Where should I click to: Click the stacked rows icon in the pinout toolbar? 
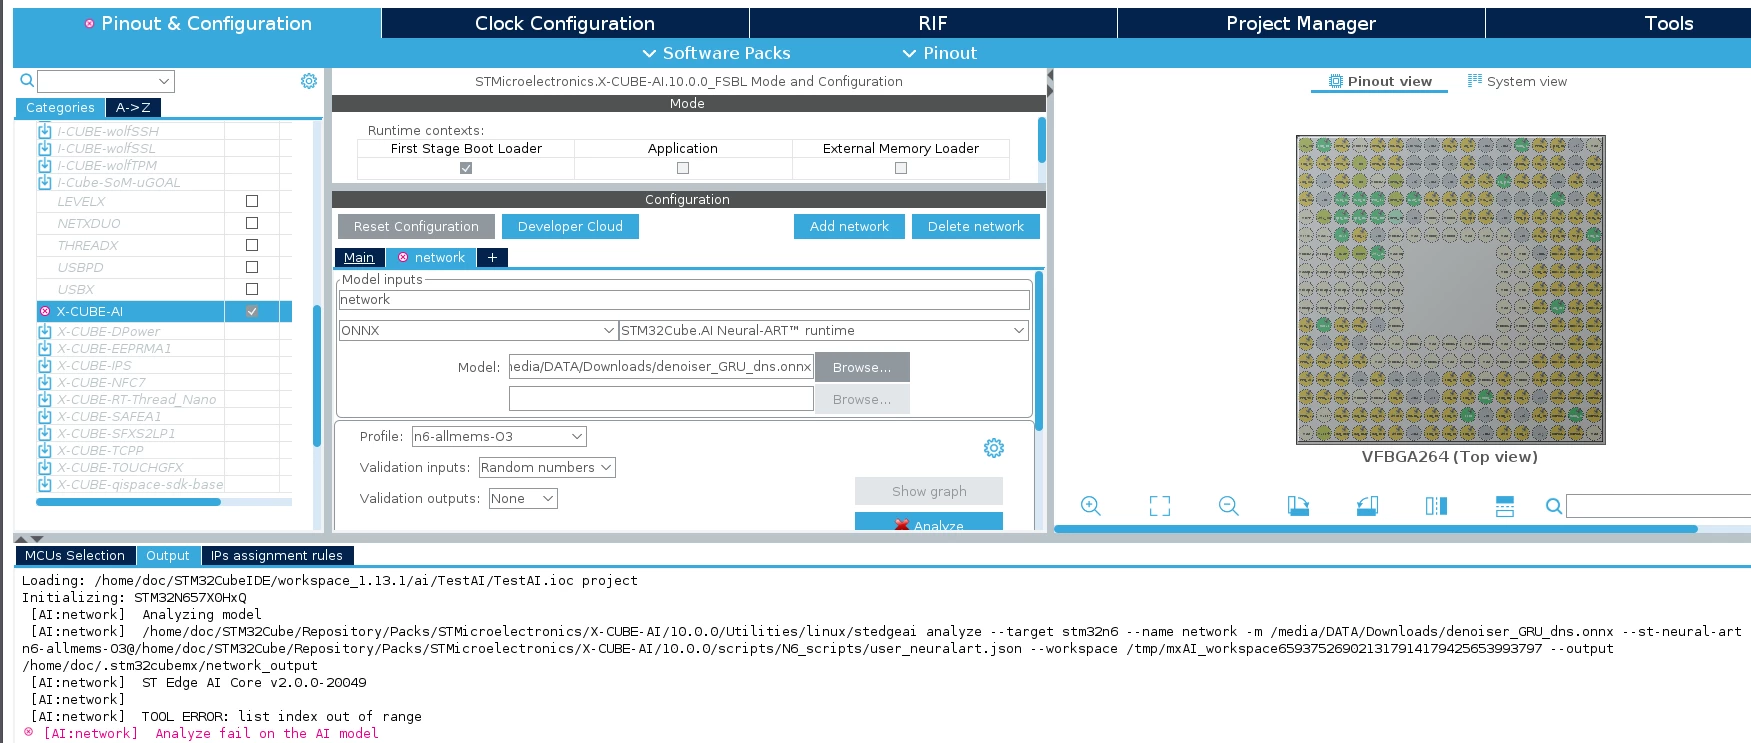pyautogui.click(x=1505, y=506)
